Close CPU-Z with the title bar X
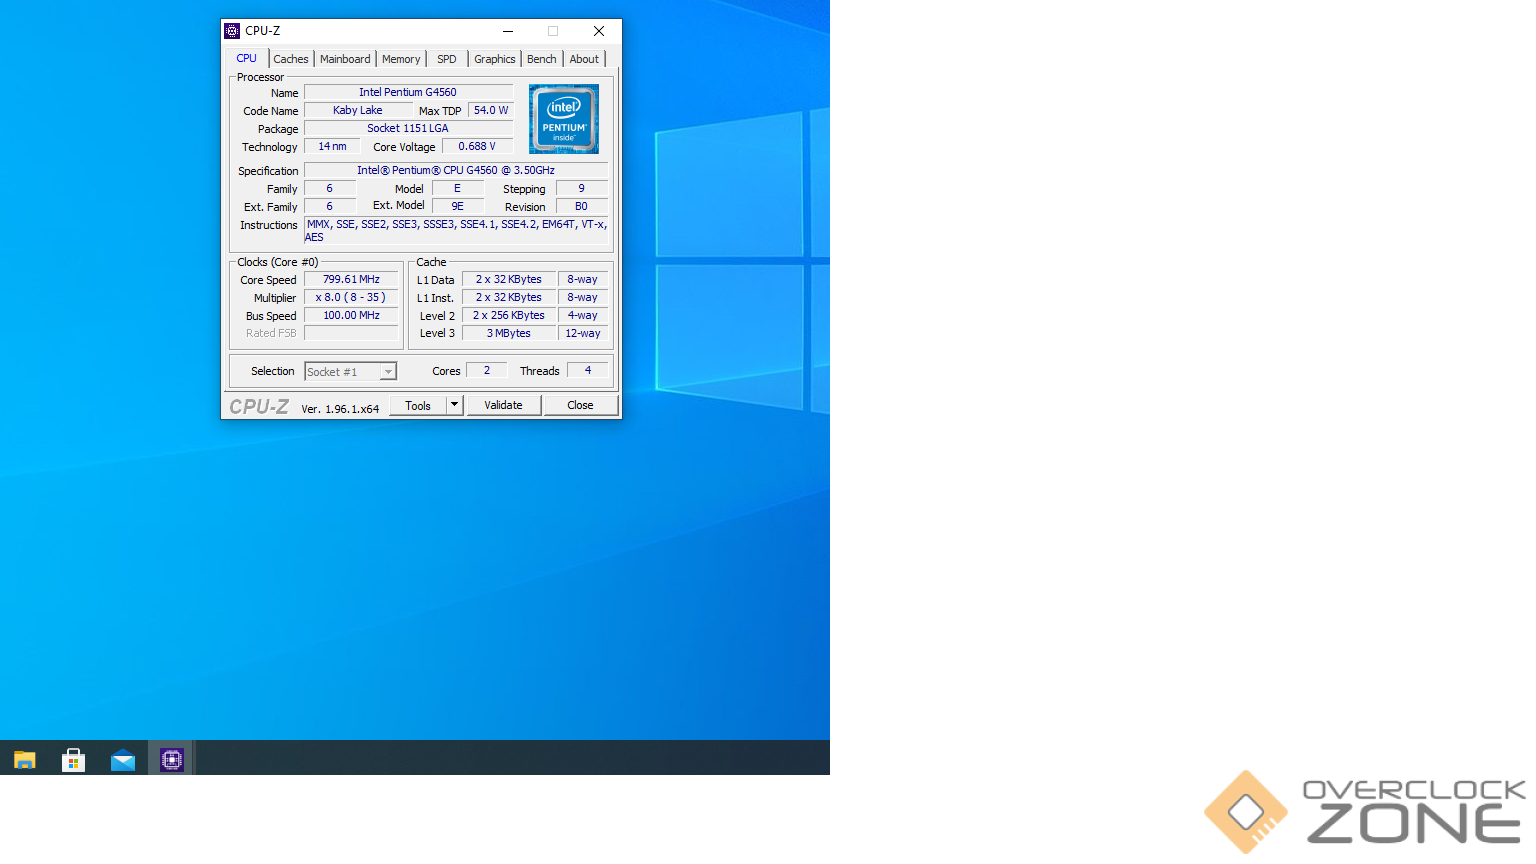 pyautogui.click(x=598, y=31)
